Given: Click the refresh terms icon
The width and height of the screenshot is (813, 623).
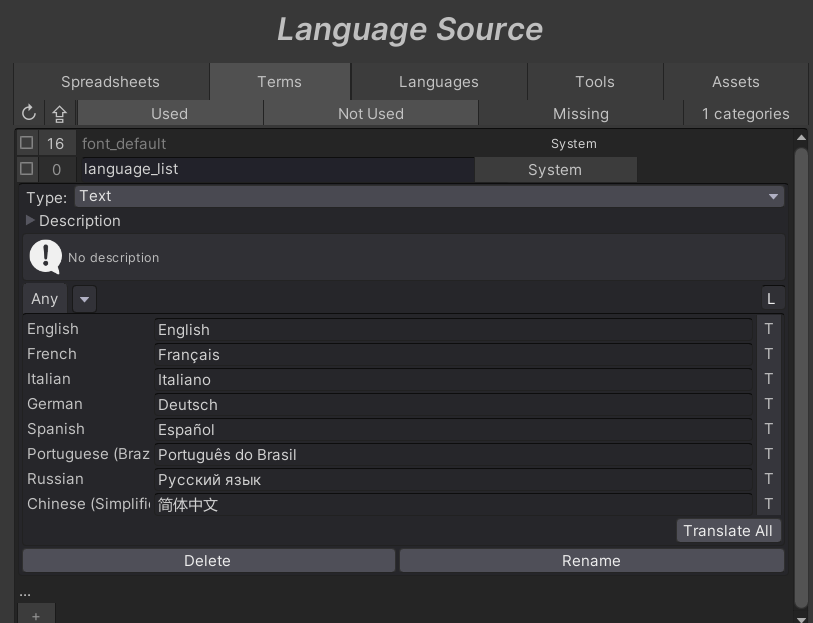Looking at the screenshot, I should point(29,113).
